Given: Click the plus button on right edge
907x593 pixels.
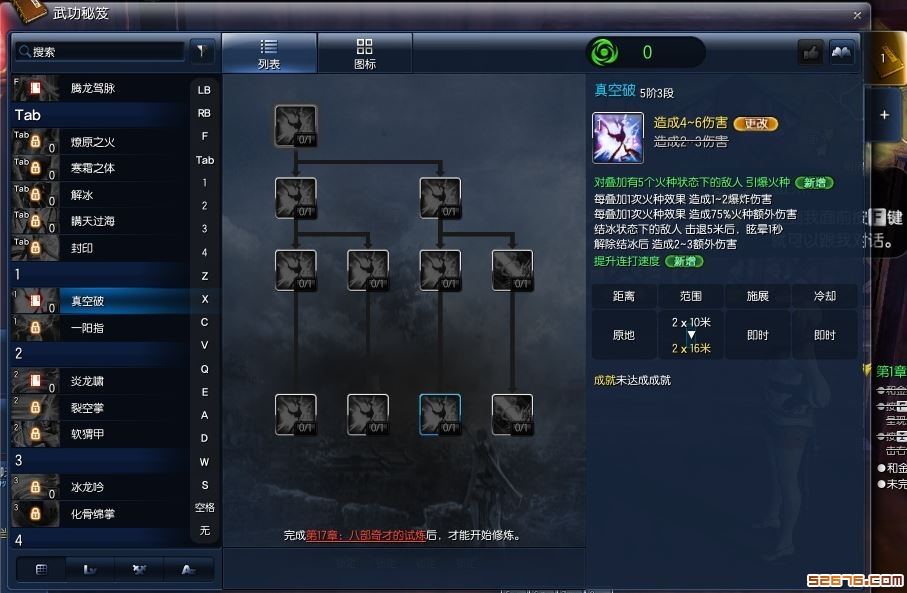Looking at the screenshot, I should [884, 115].
